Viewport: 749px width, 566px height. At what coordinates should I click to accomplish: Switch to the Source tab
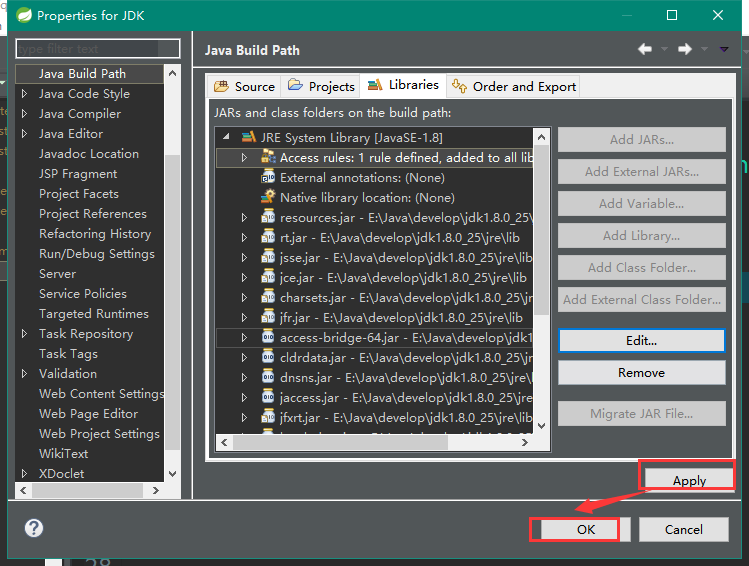[244, 86]
